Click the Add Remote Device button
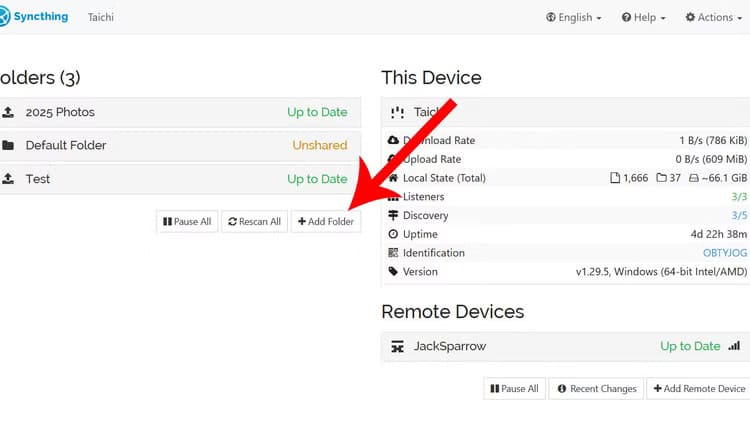This screenshot has width=750, height=422. click(699, 388)
